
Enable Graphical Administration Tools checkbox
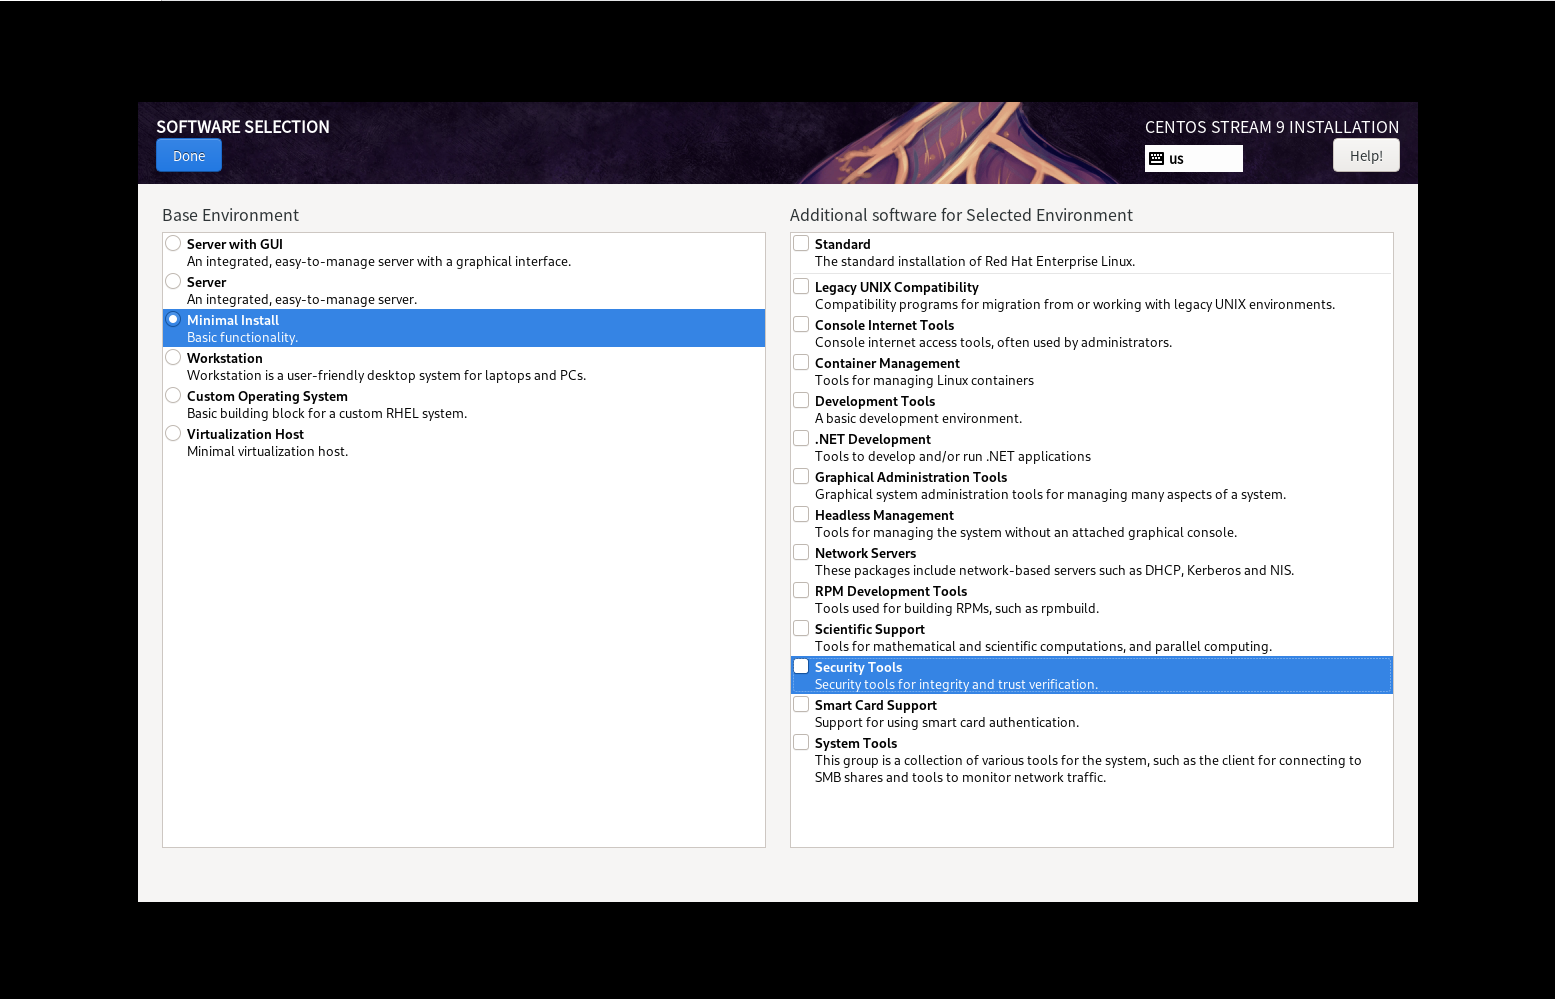click(801, 476)
